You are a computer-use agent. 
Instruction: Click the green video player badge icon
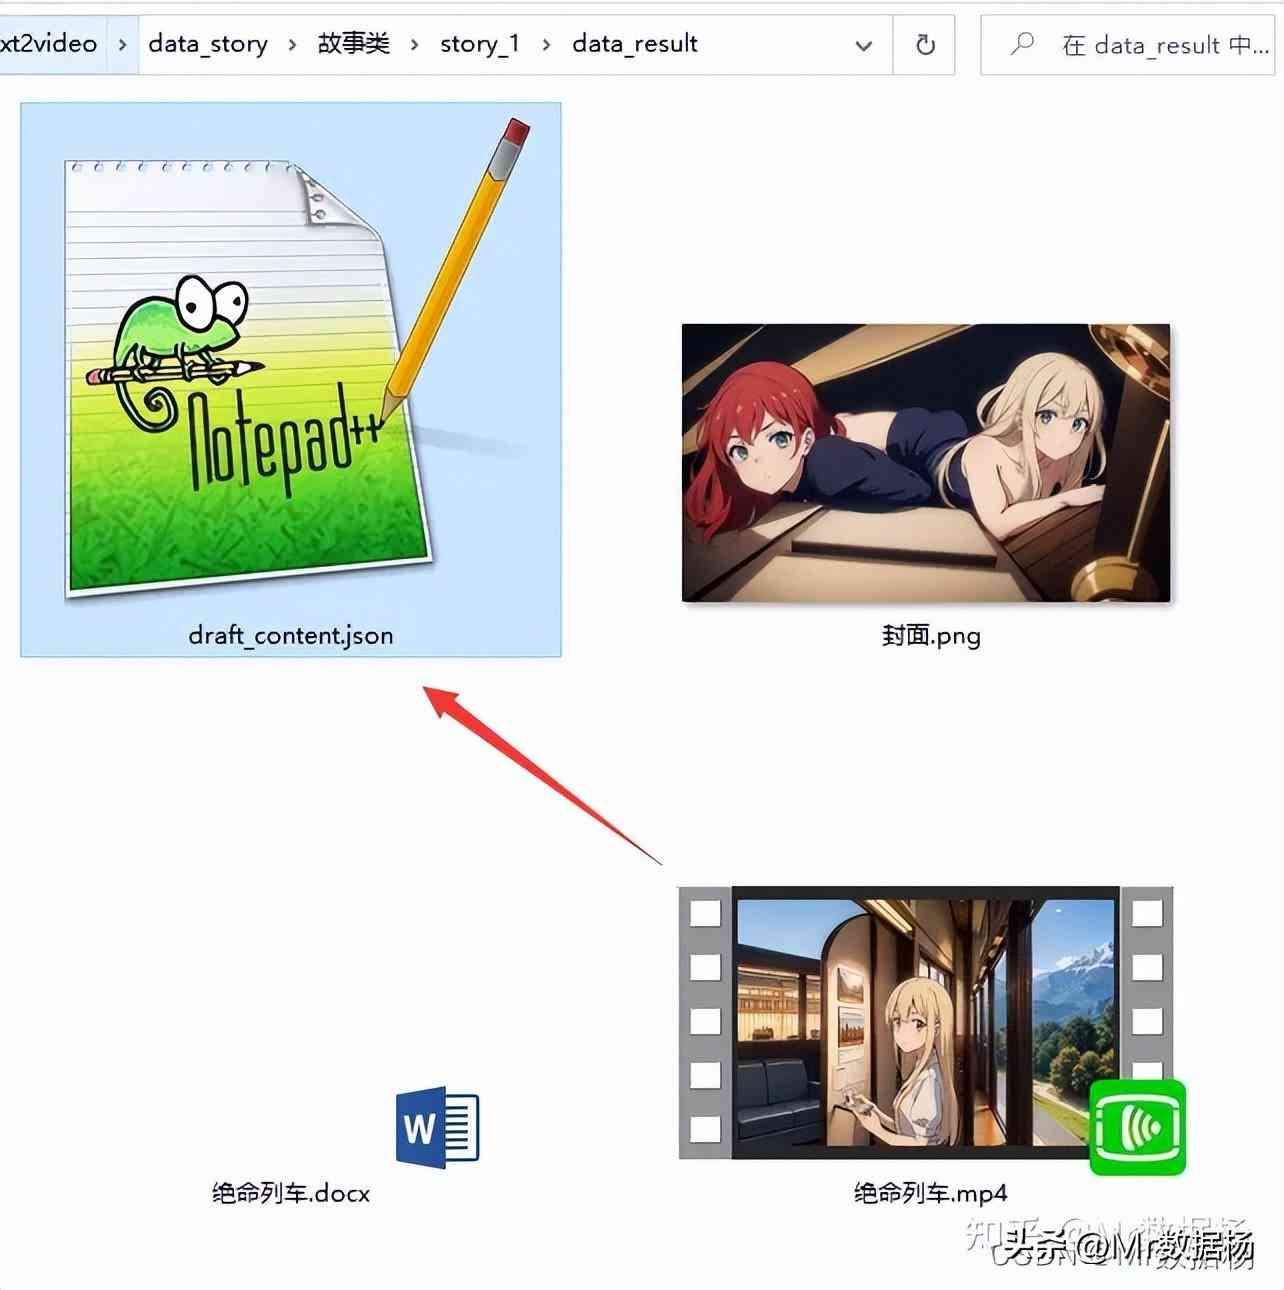coord(1138,1127)
